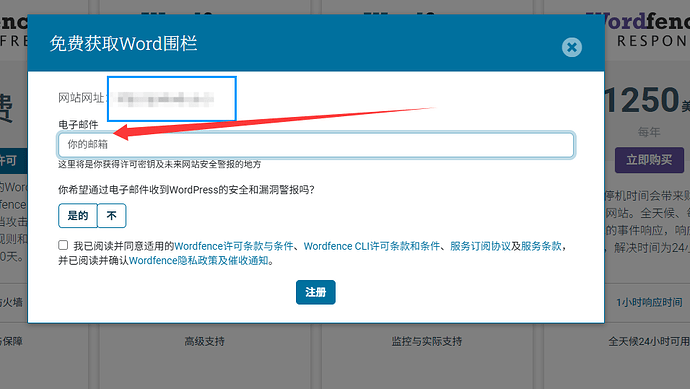Focus the 你的邮箱 email input field
This screenshot has height=389, width=690.
(316, 145)
